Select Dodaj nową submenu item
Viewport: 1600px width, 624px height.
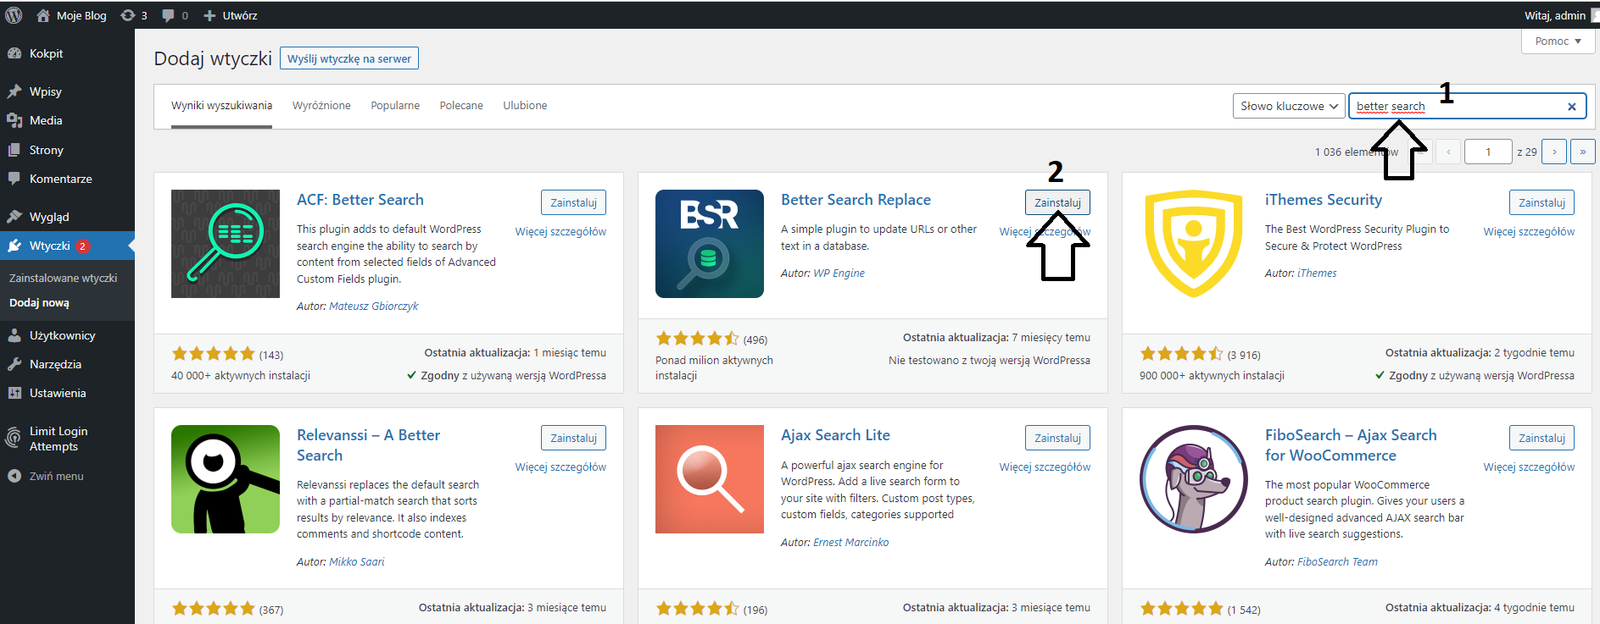(39, 303)
